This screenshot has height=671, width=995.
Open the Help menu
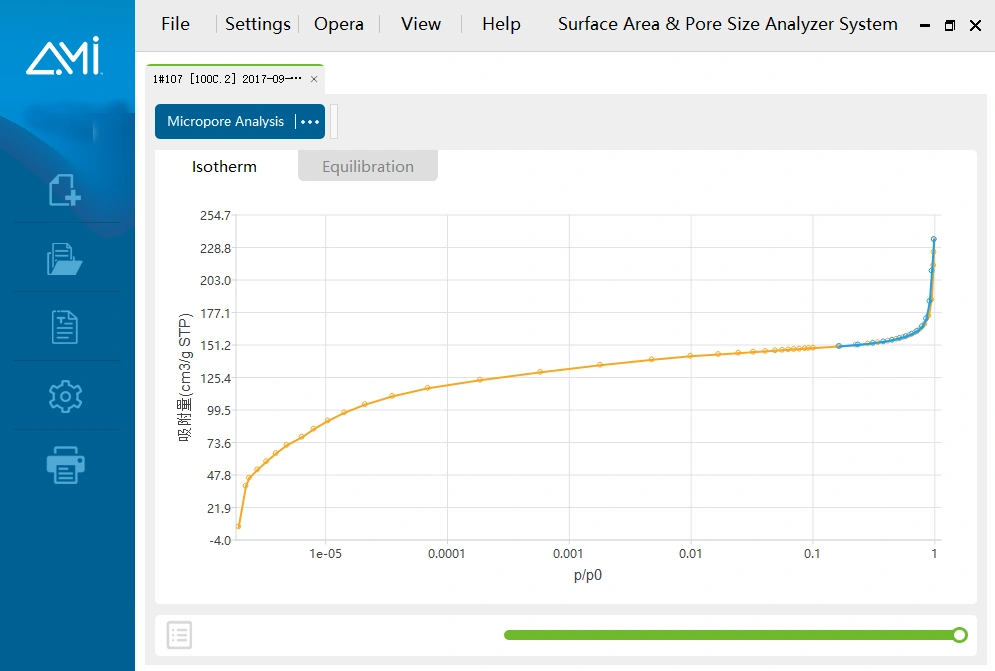pos(501,25)
